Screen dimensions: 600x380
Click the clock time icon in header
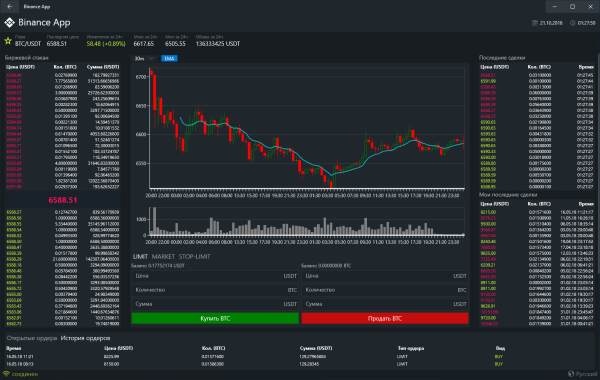(572, 23)
